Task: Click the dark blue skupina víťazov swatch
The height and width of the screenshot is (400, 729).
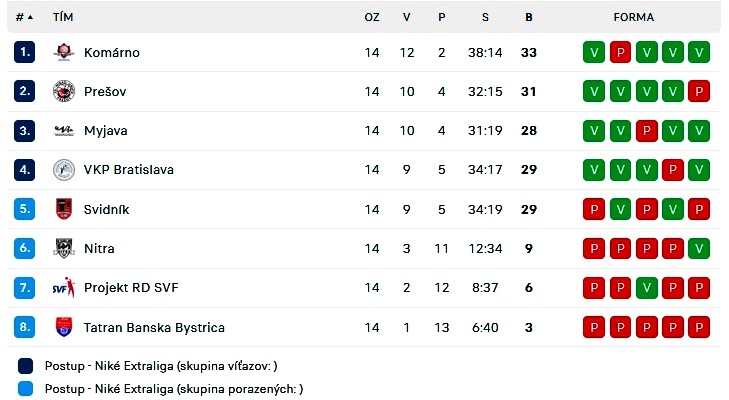Action: 25,366
